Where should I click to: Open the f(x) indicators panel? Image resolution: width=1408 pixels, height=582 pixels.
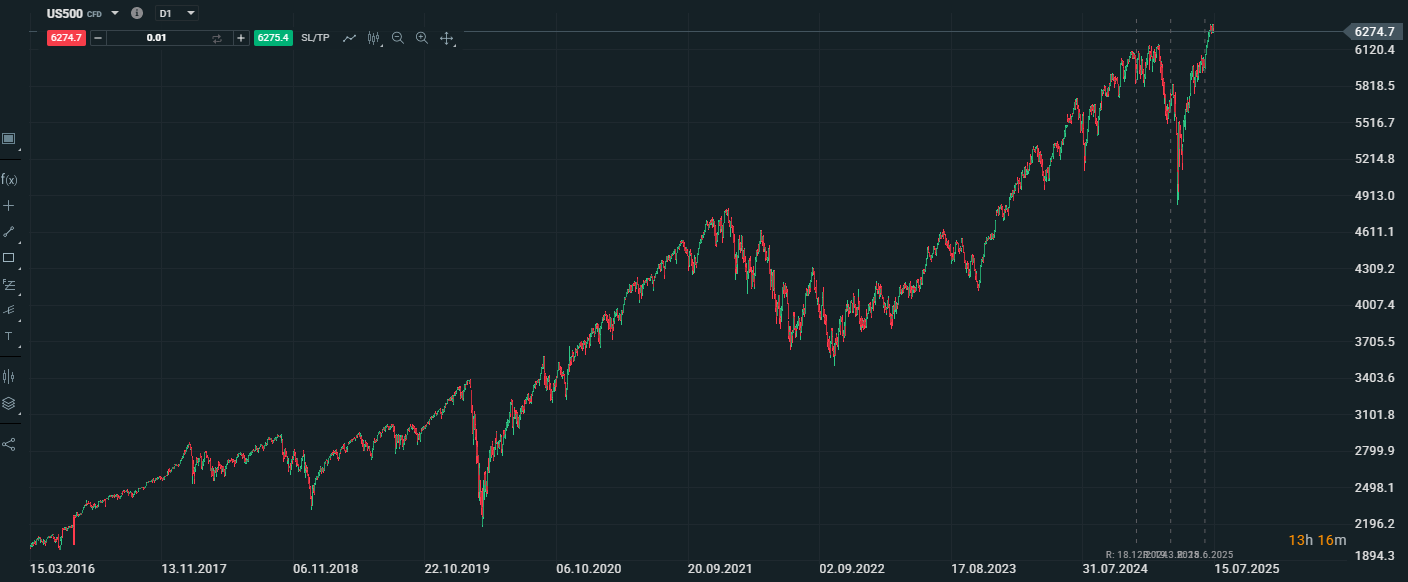[9, 179]
